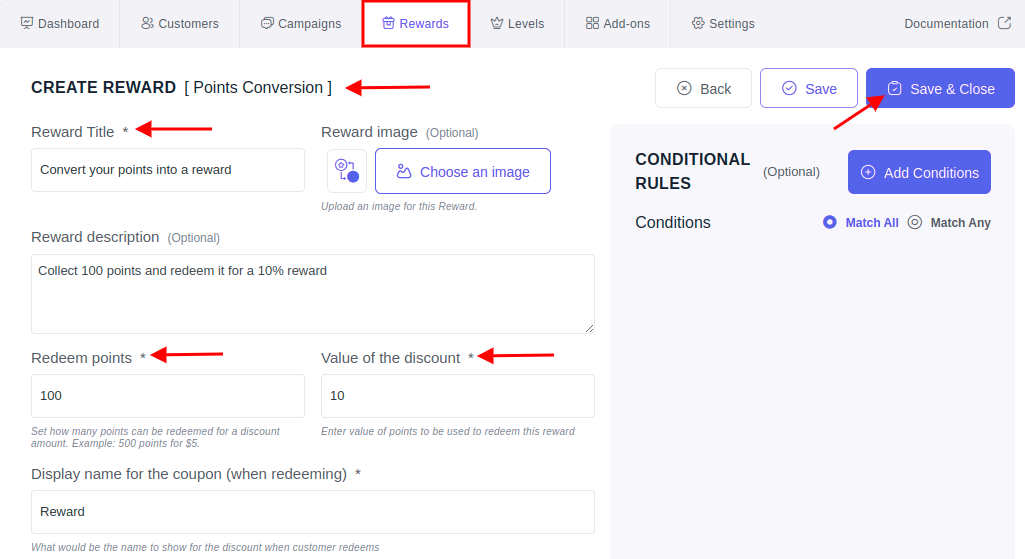Click the Add-ons grid icon

click(592, 24)
